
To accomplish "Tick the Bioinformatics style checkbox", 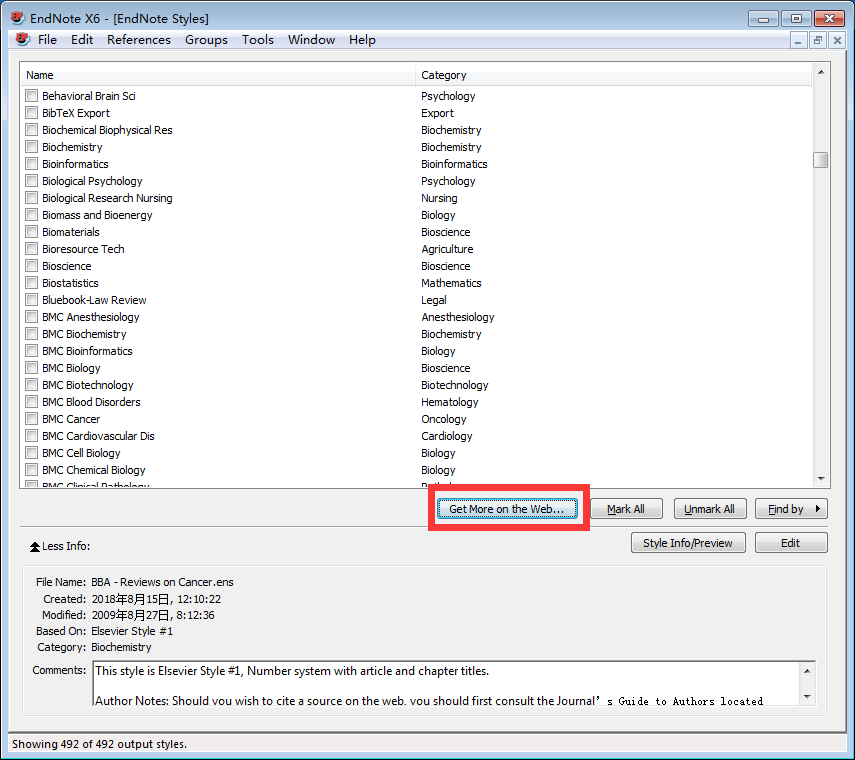I will (32, 164).
